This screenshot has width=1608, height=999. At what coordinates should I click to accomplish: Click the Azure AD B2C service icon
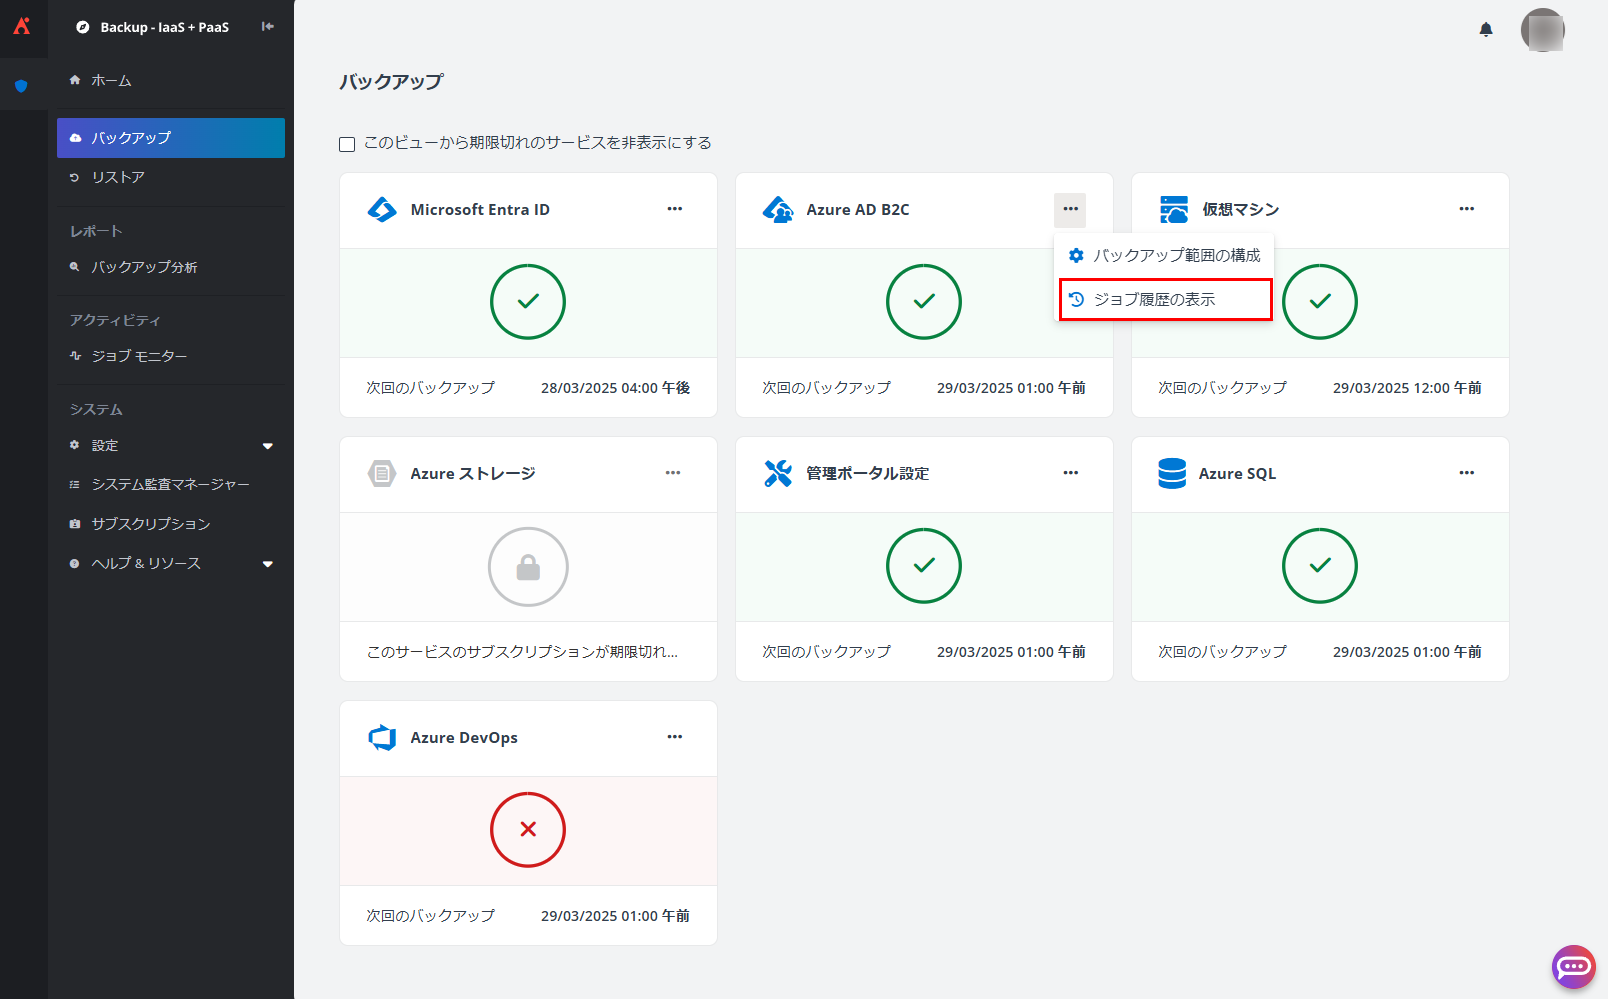tap(778, 210)
